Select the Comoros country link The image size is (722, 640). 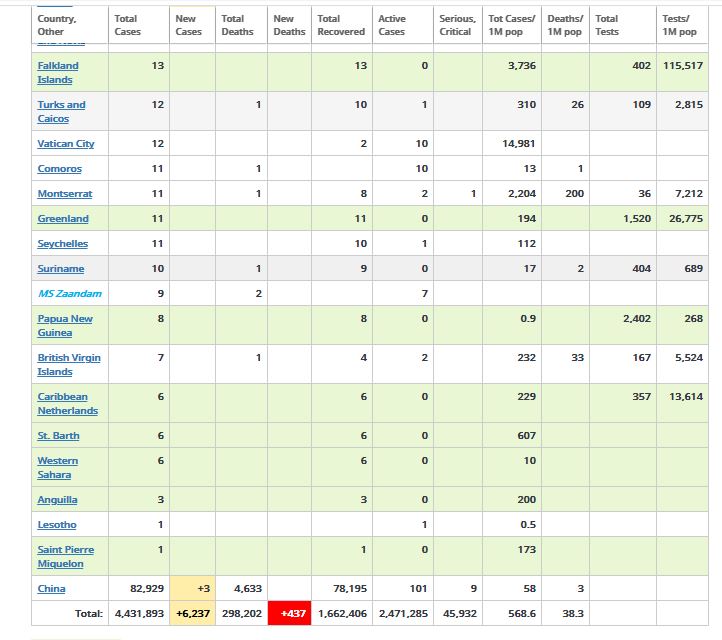(60, 169)
